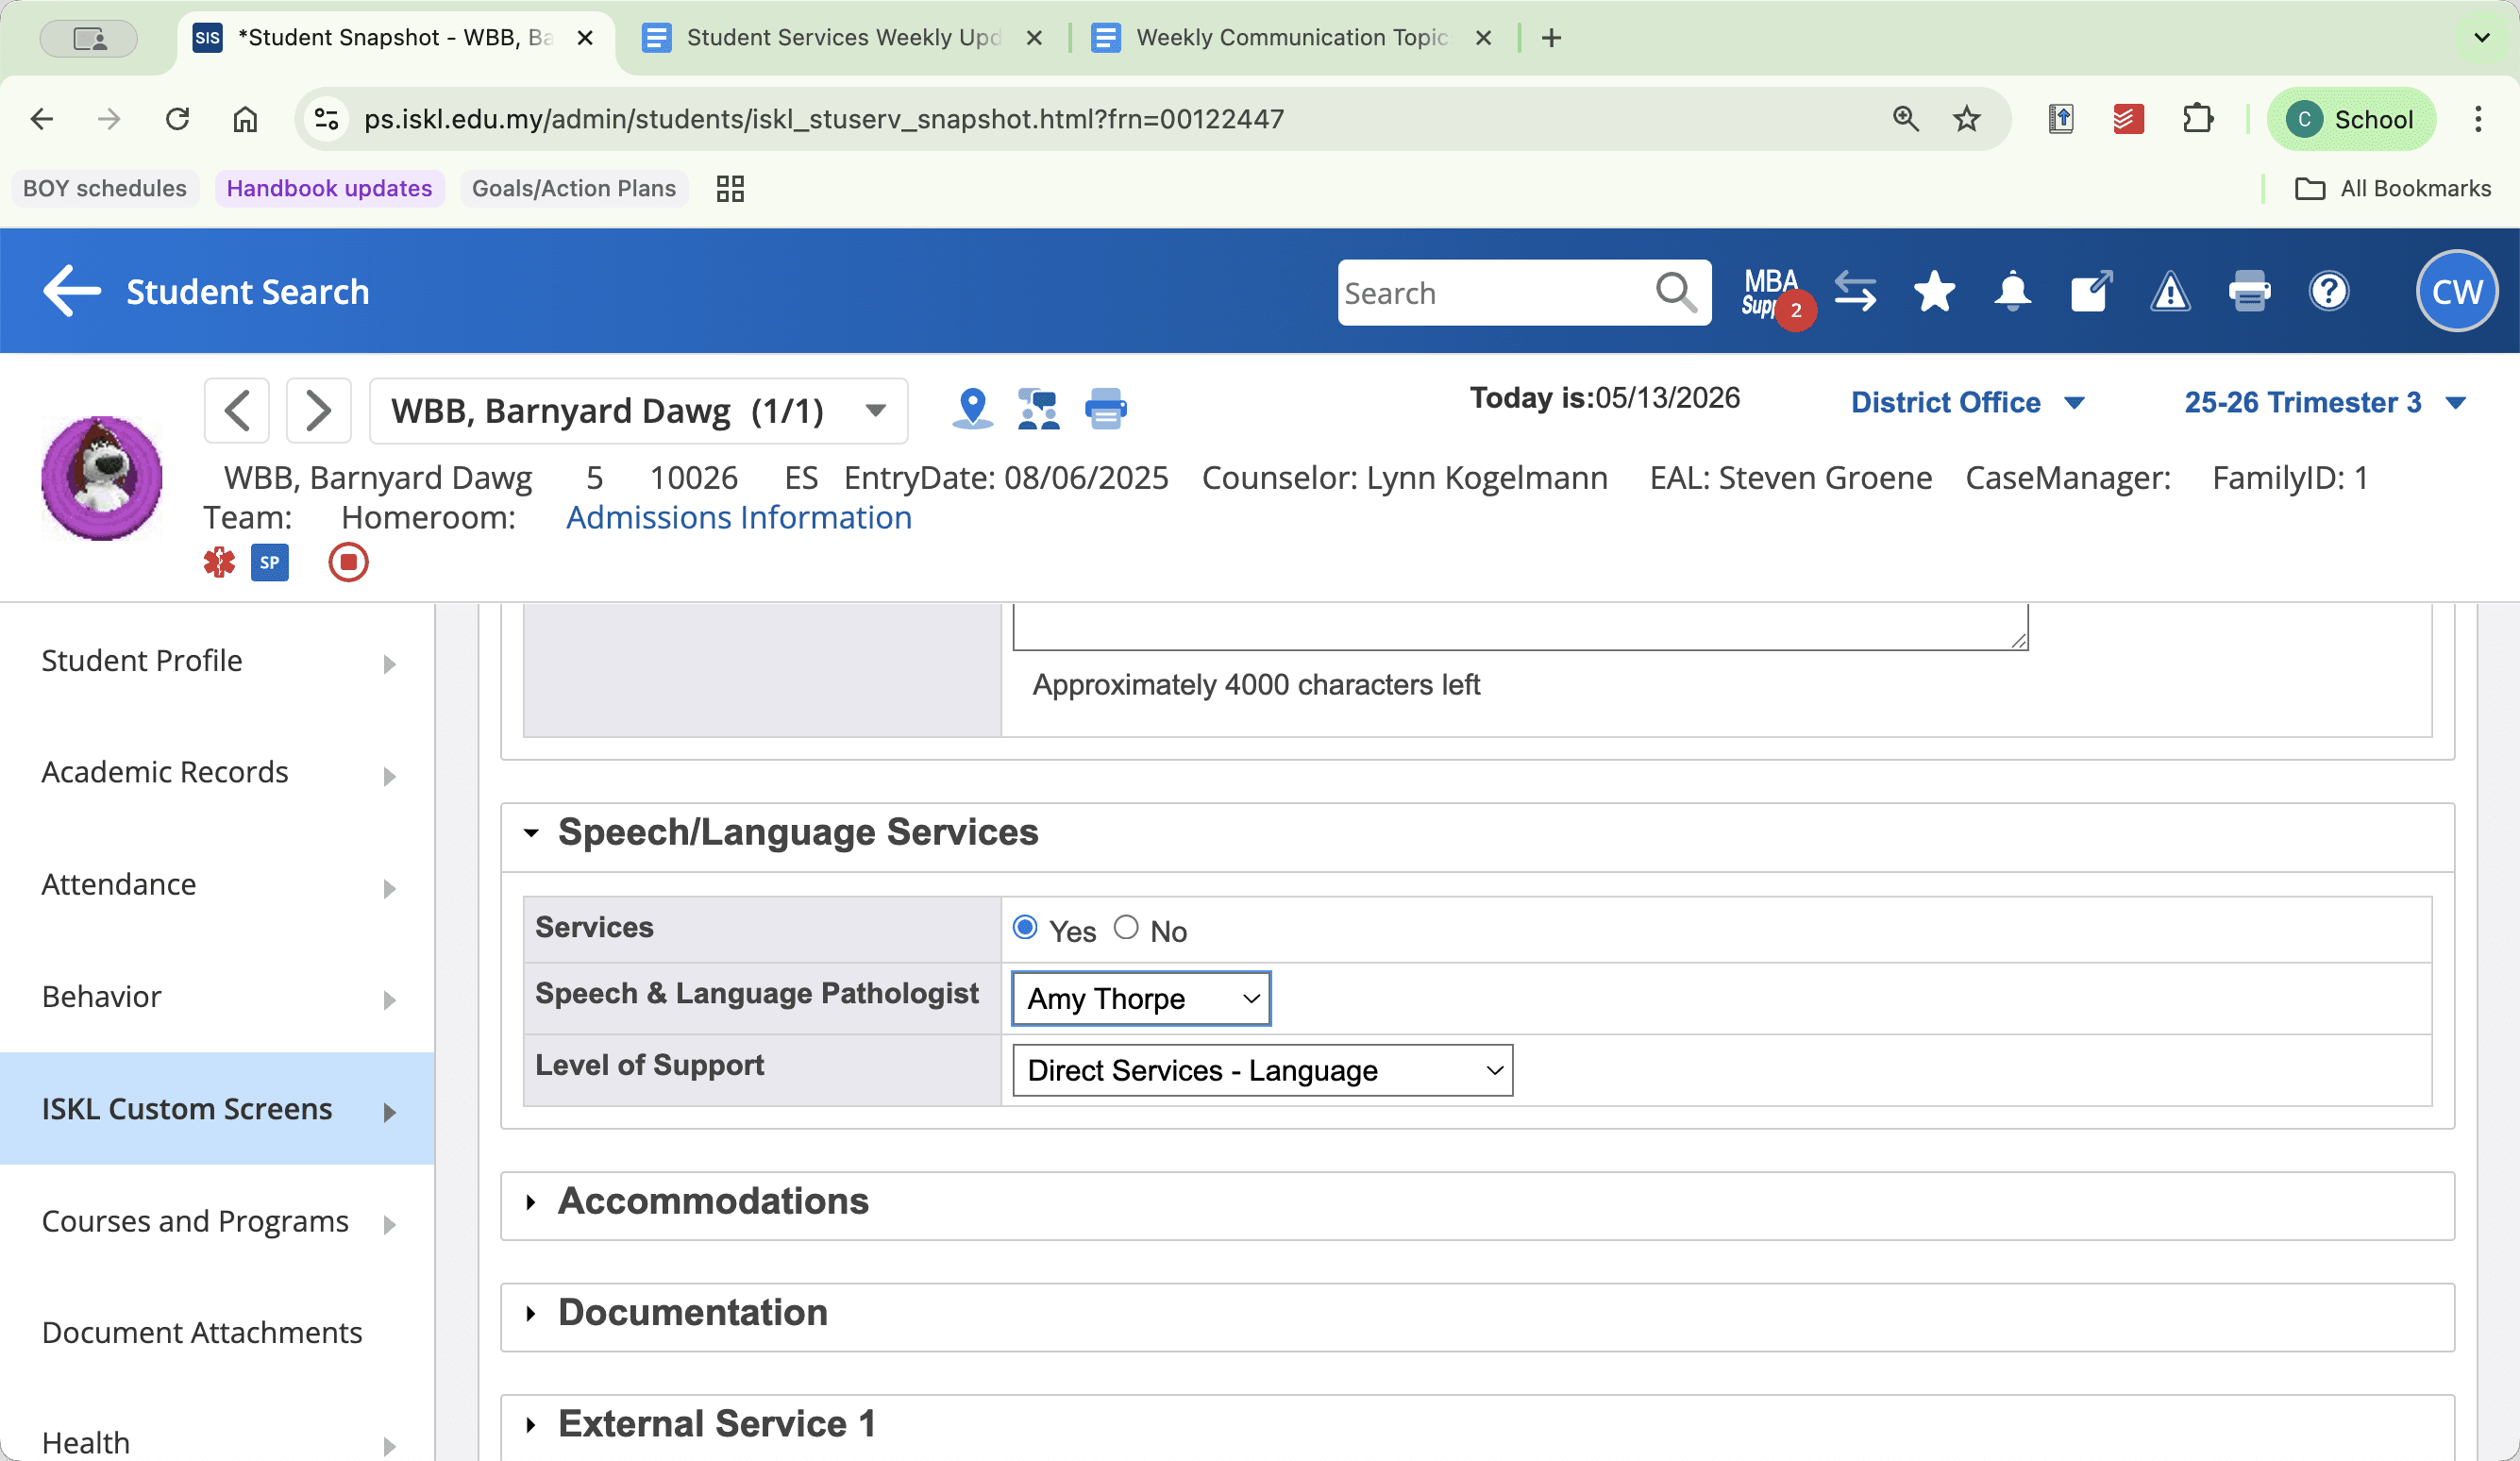
Task: Click the blue SP alert icon
Action: pyautogui.click(x=269, y=562)
